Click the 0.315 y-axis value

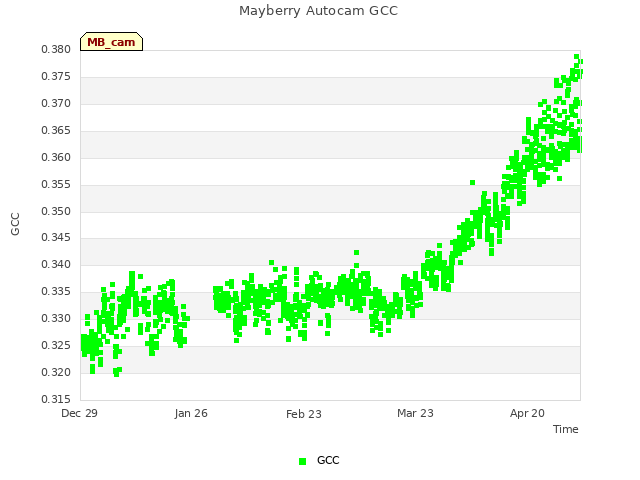tap(56, 399)
